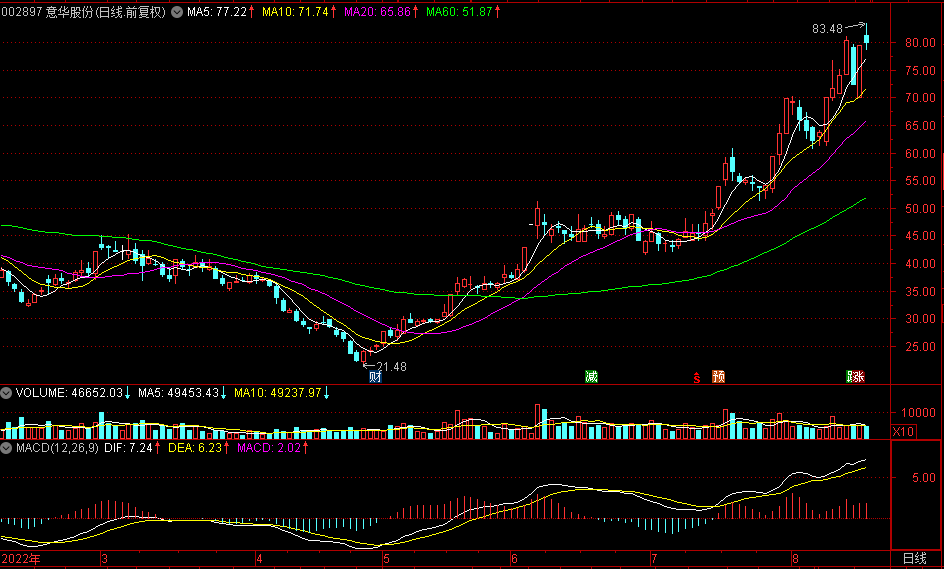Click month 7 on the time axis
Image resolution: width=944 pixels, height=569 pixels.
click(654, 559)
